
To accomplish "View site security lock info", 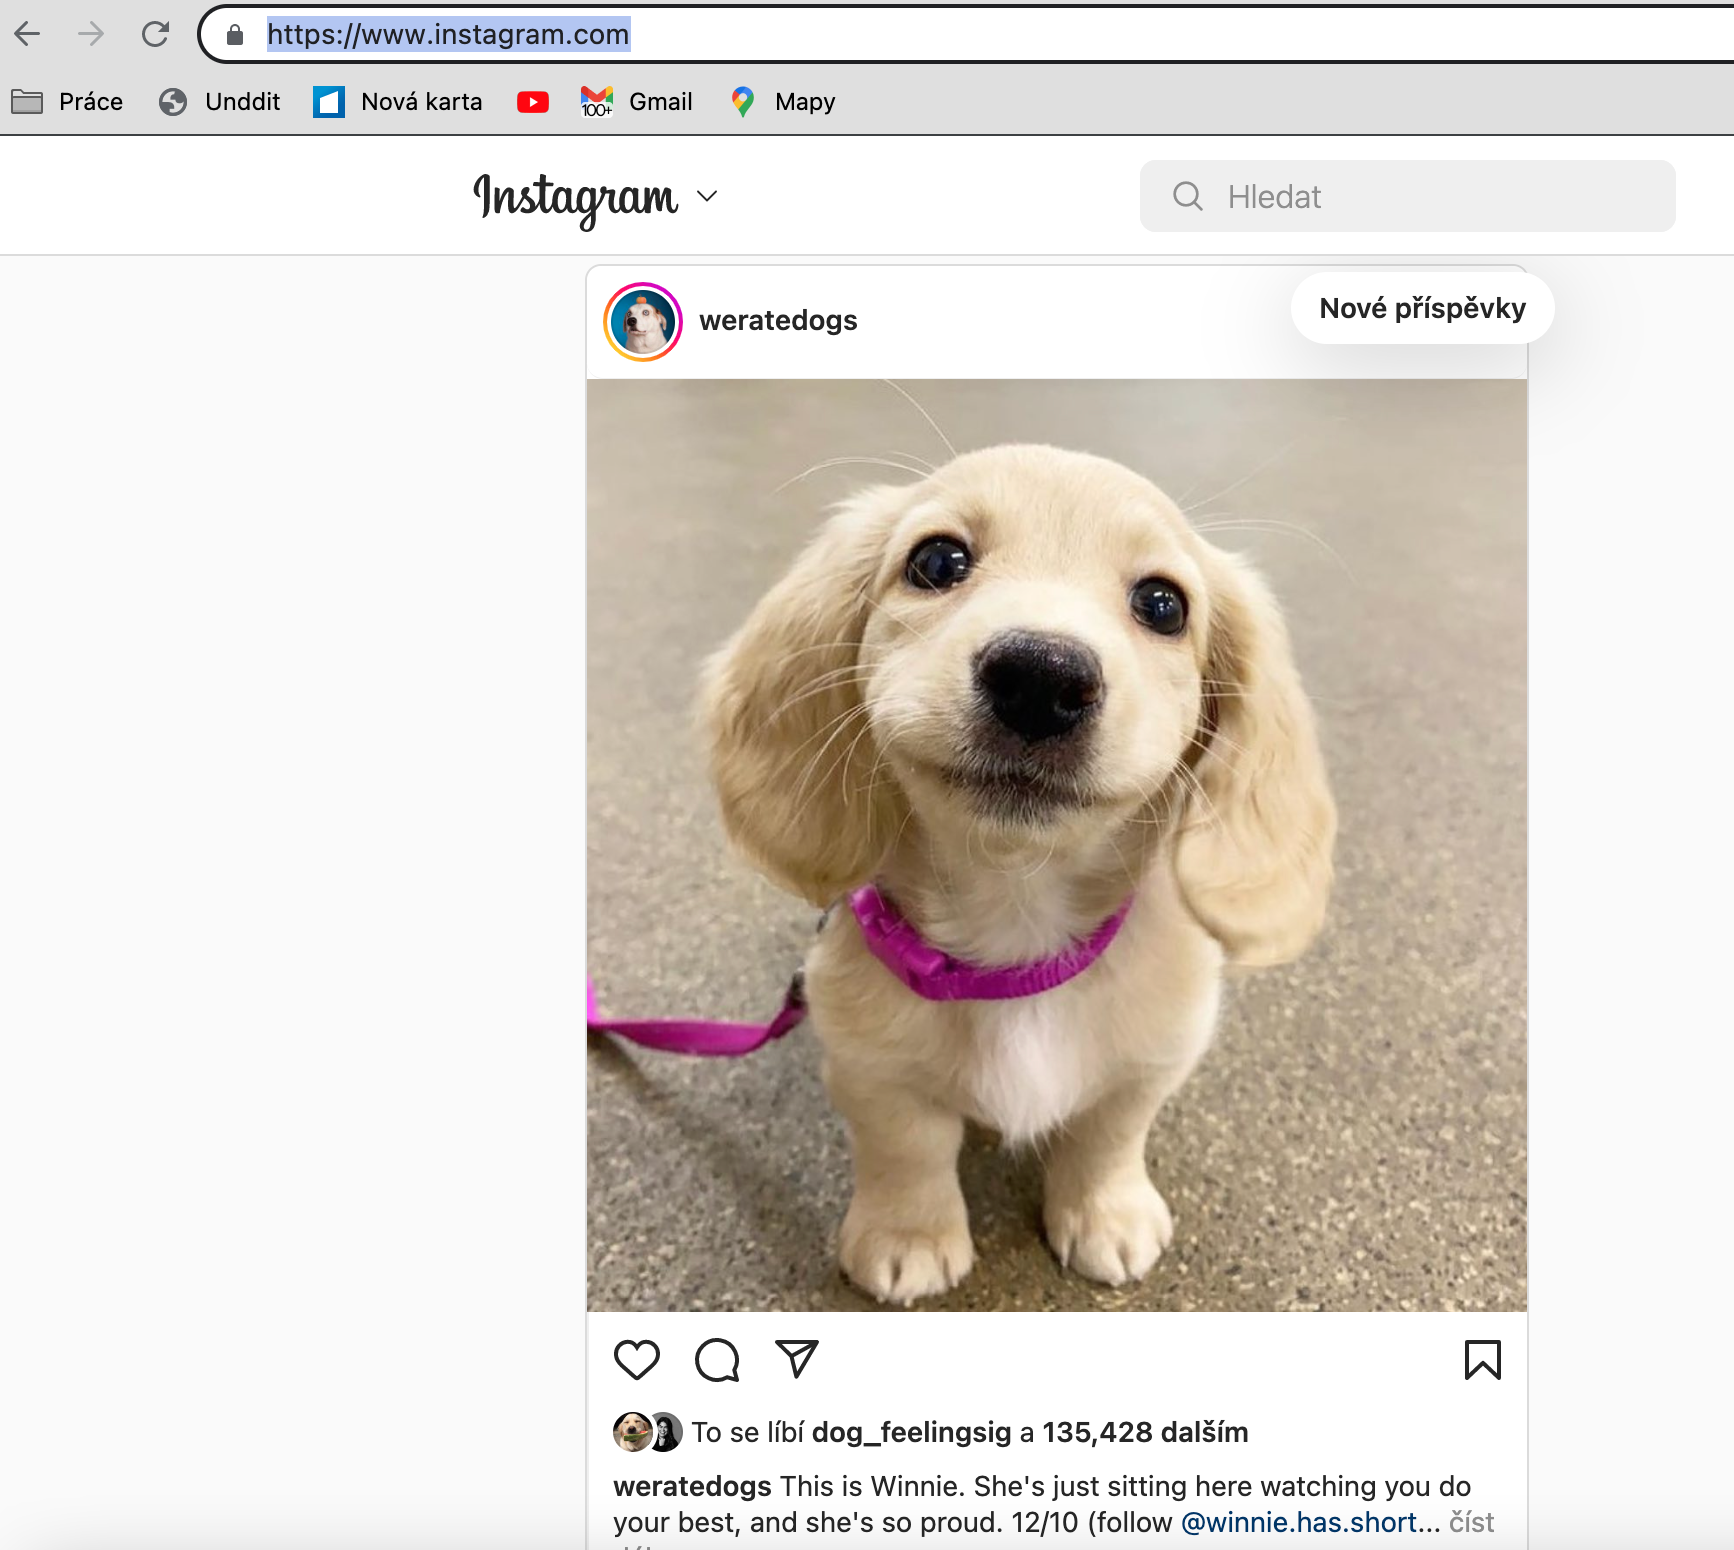I will point(235,35).
